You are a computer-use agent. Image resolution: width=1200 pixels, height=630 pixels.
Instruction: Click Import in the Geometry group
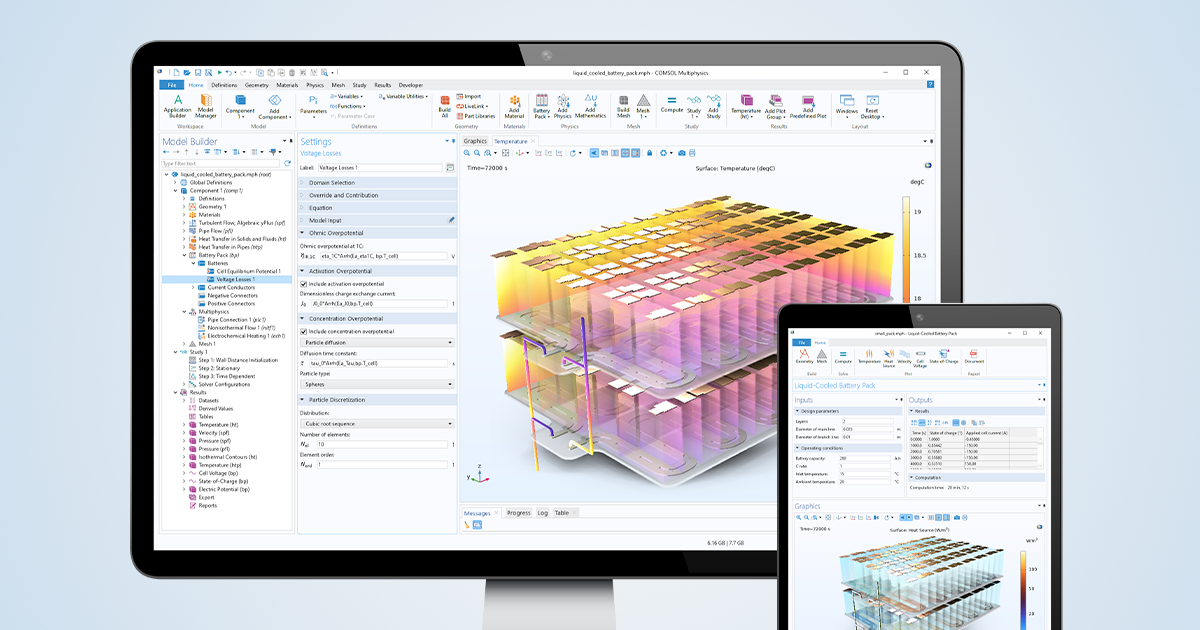coord(468,96)
